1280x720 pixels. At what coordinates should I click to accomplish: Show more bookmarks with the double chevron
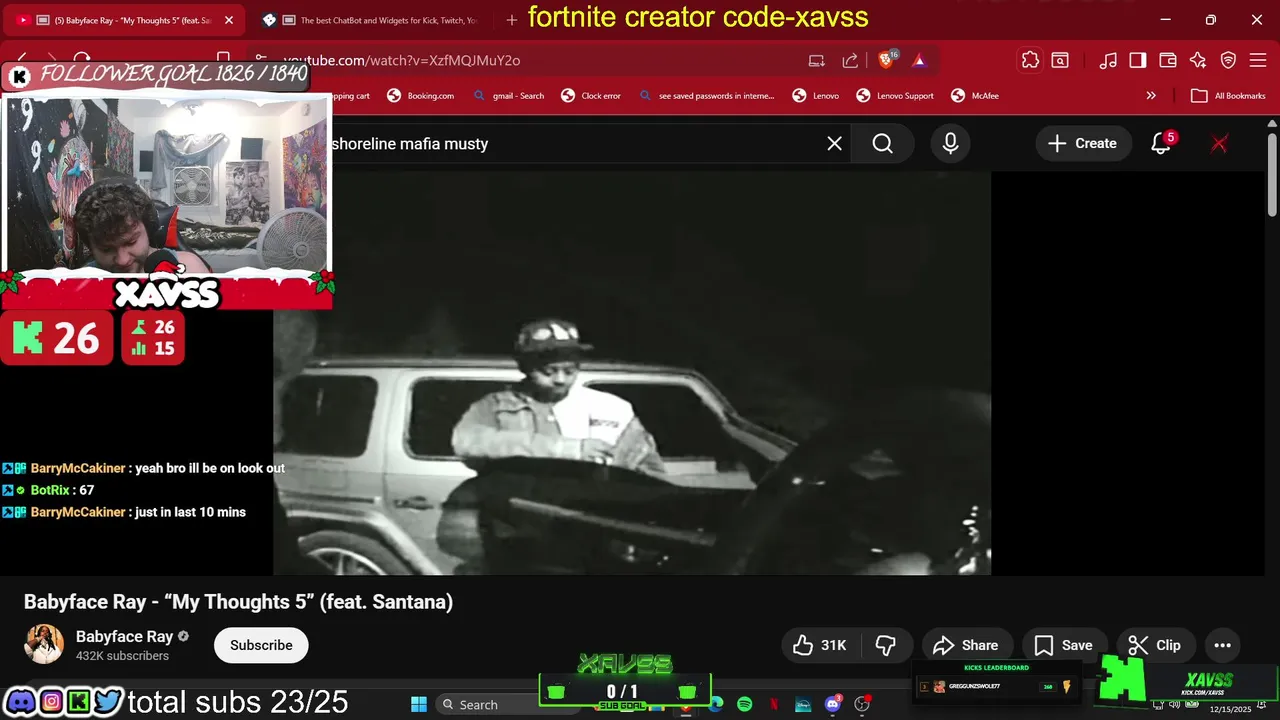point(1151,96)
